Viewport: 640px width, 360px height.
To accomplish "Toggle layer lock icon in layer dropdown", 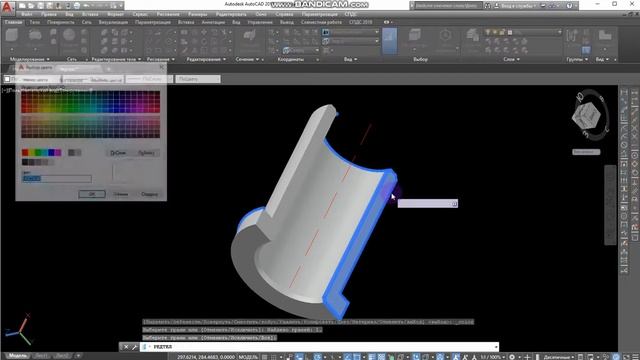I will [502, 32].
